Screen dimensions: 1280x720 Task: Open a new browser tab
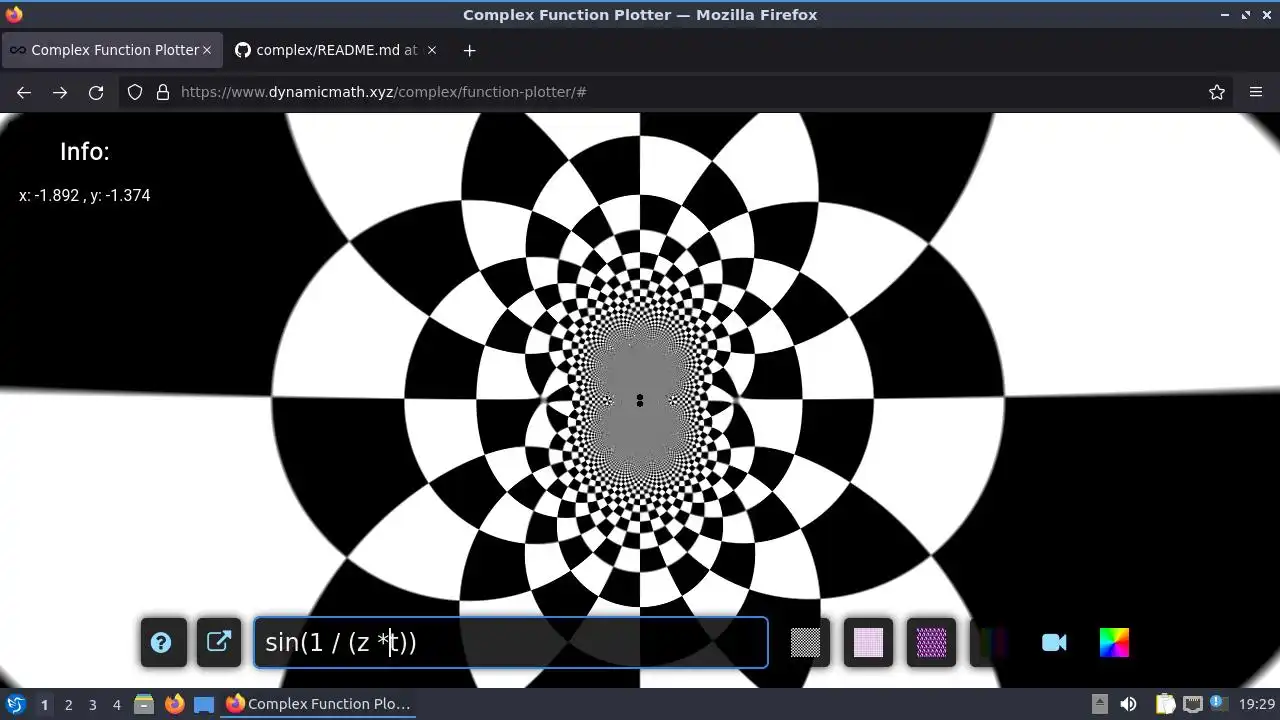pyautogui.click(x=469, y=50)
